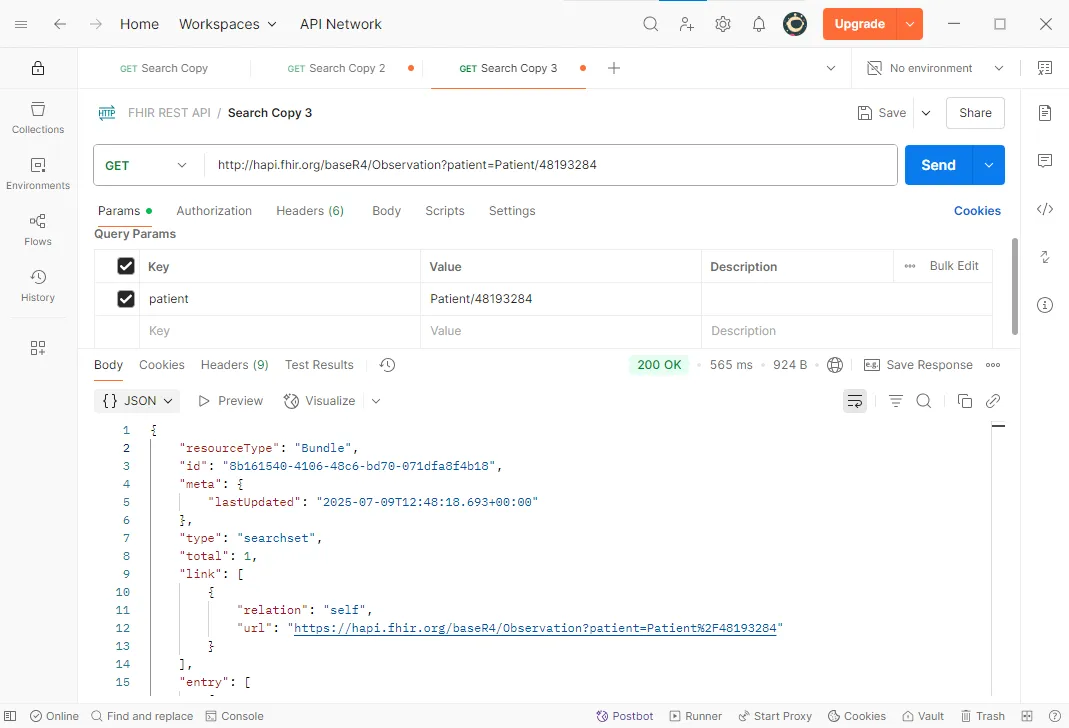The image size is (1069, 728).
Task: Open notifications bell icon
Action: pos(759,24)
